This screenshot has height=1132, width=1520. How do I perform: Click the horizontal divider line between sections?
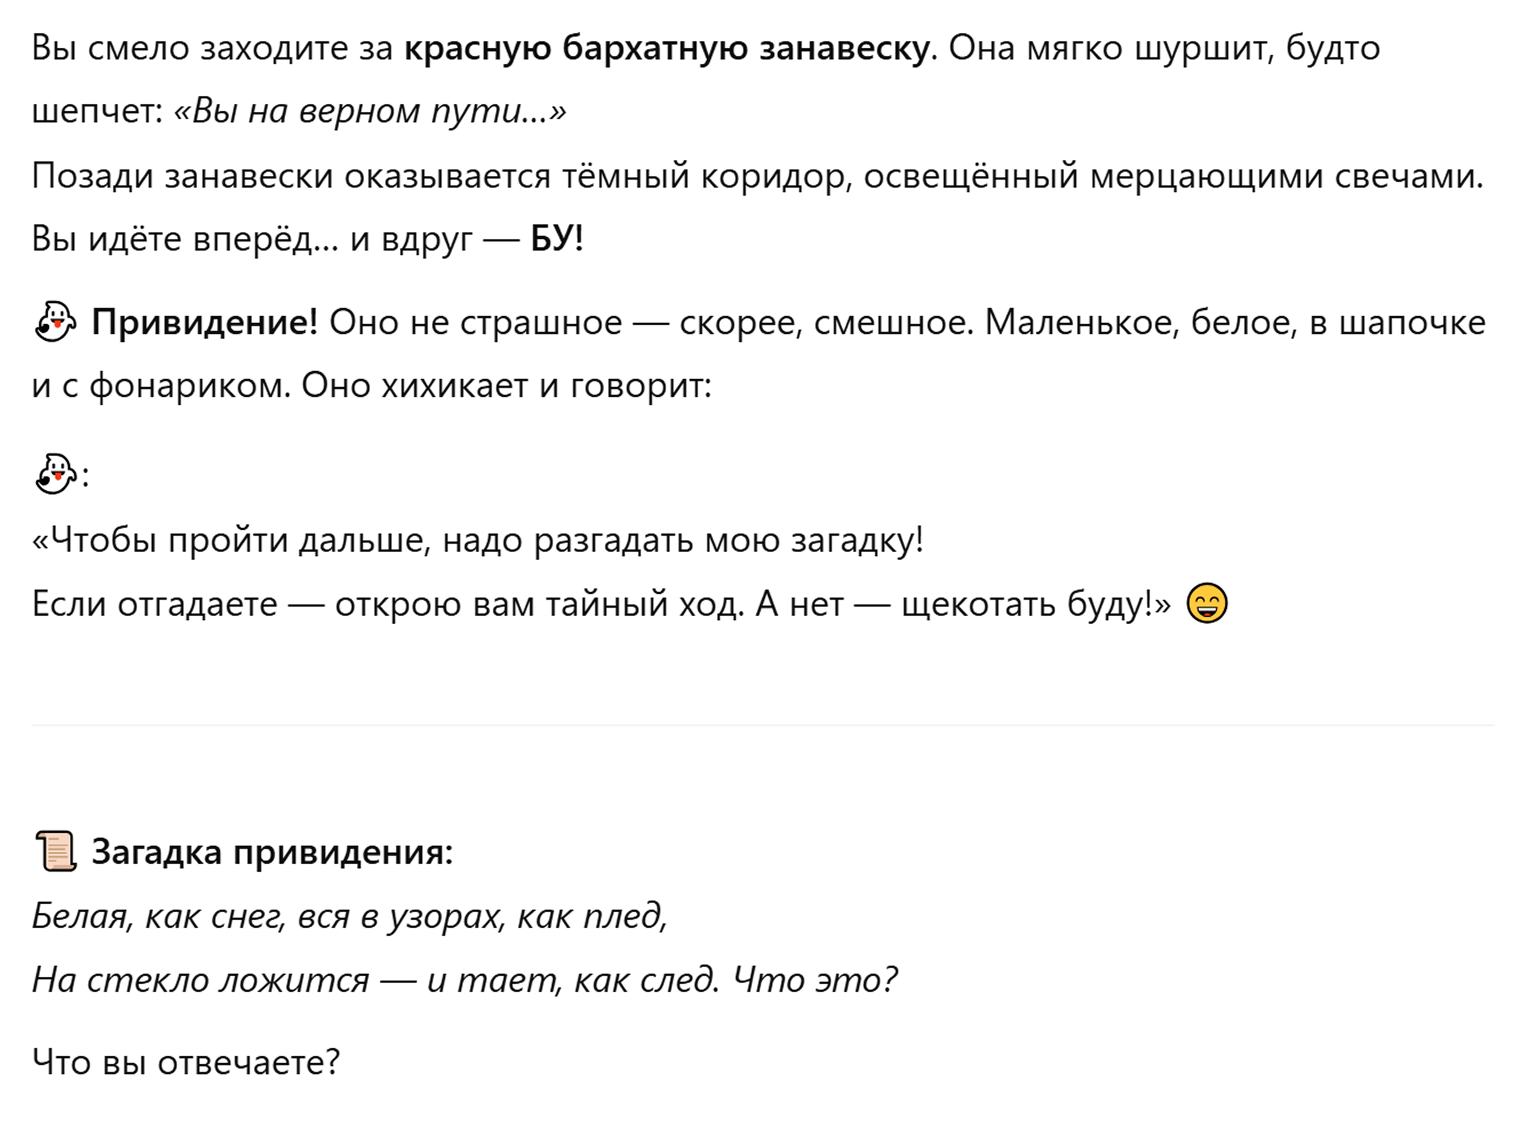(763, 725)
